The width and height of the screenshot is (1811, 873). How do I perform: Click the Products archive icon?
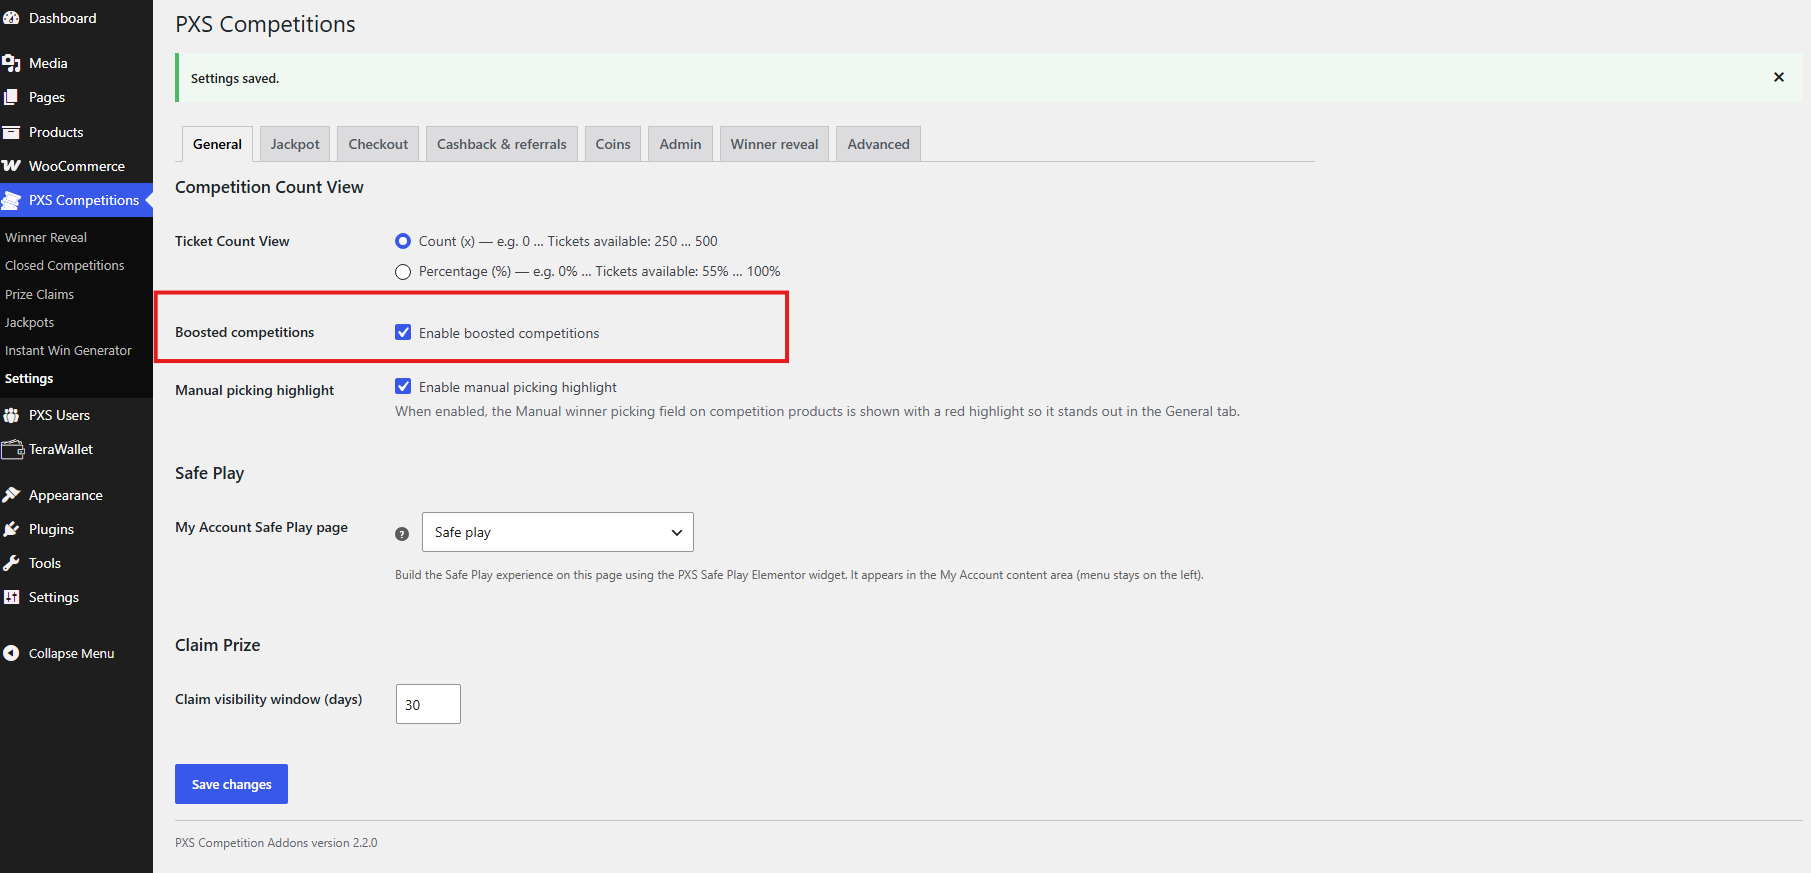click(x=11, y=132)
